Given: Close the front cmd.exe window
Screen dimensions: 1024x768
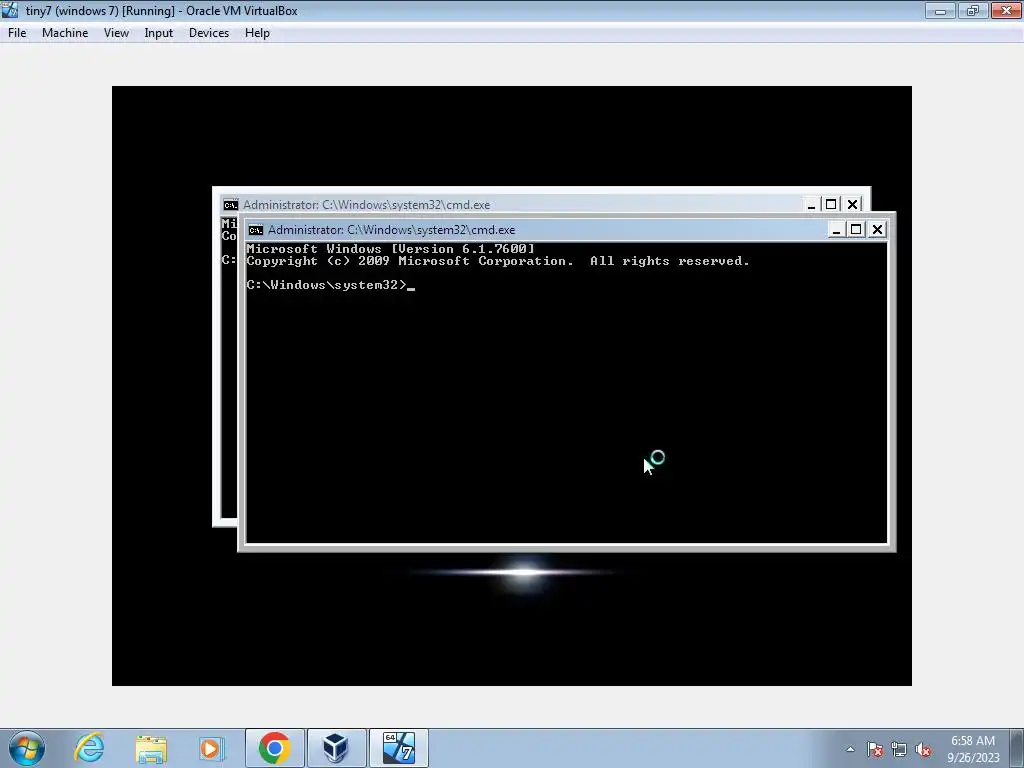Looking at the screenshot, I should click(877, 229).
